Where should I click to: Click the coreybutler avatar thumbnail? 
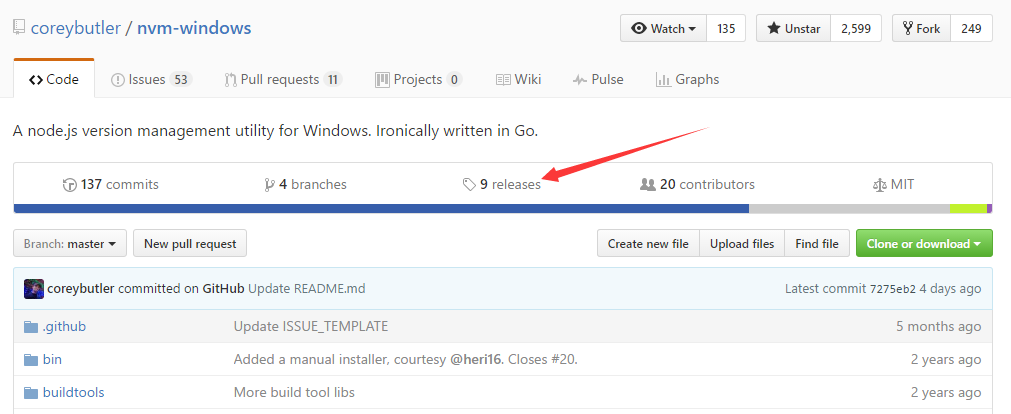[x=34, y=289]
